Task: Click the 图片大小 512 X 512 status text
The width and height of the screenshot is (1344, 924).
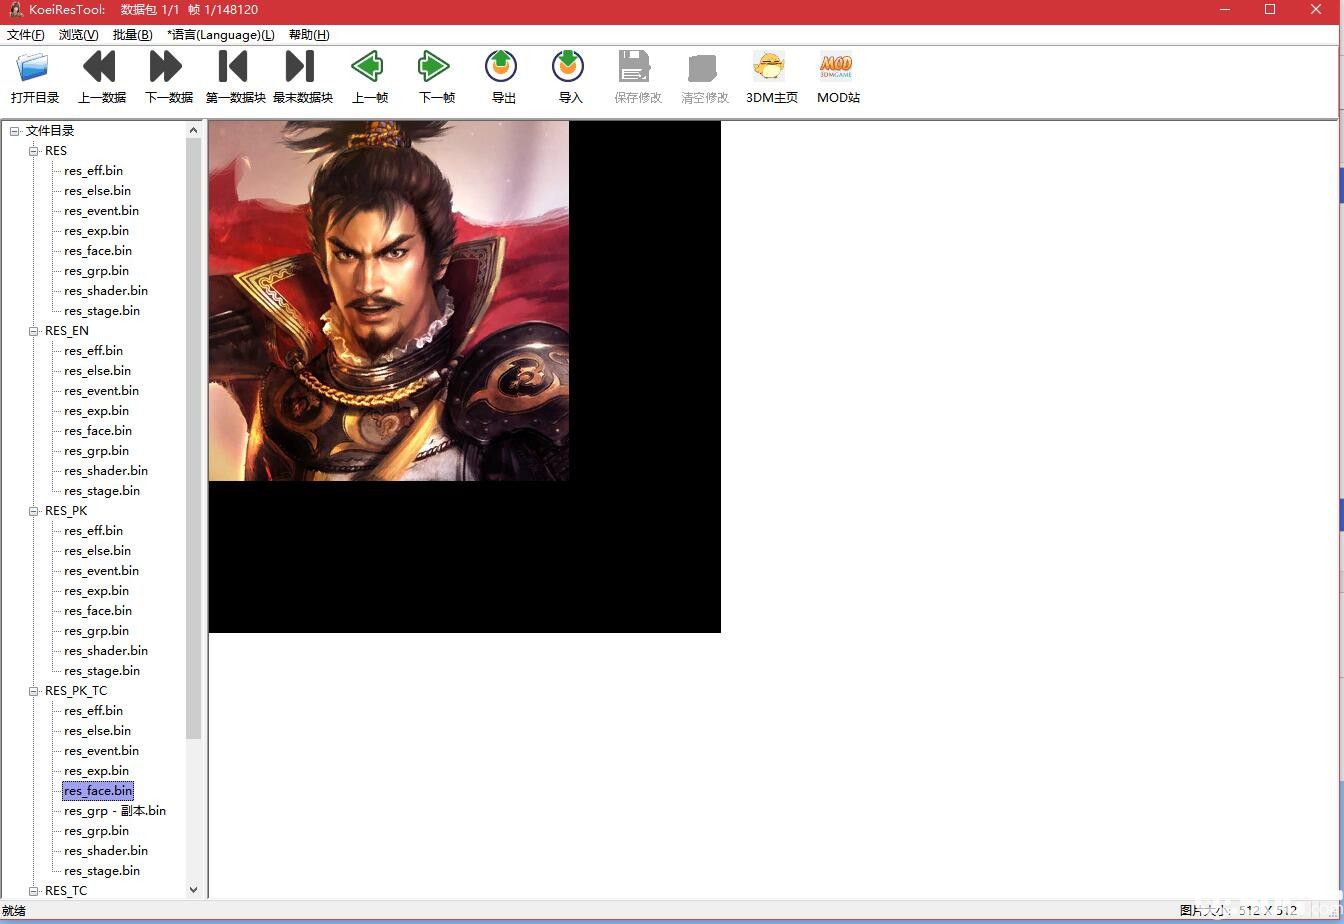Action: coord(1238,911)
